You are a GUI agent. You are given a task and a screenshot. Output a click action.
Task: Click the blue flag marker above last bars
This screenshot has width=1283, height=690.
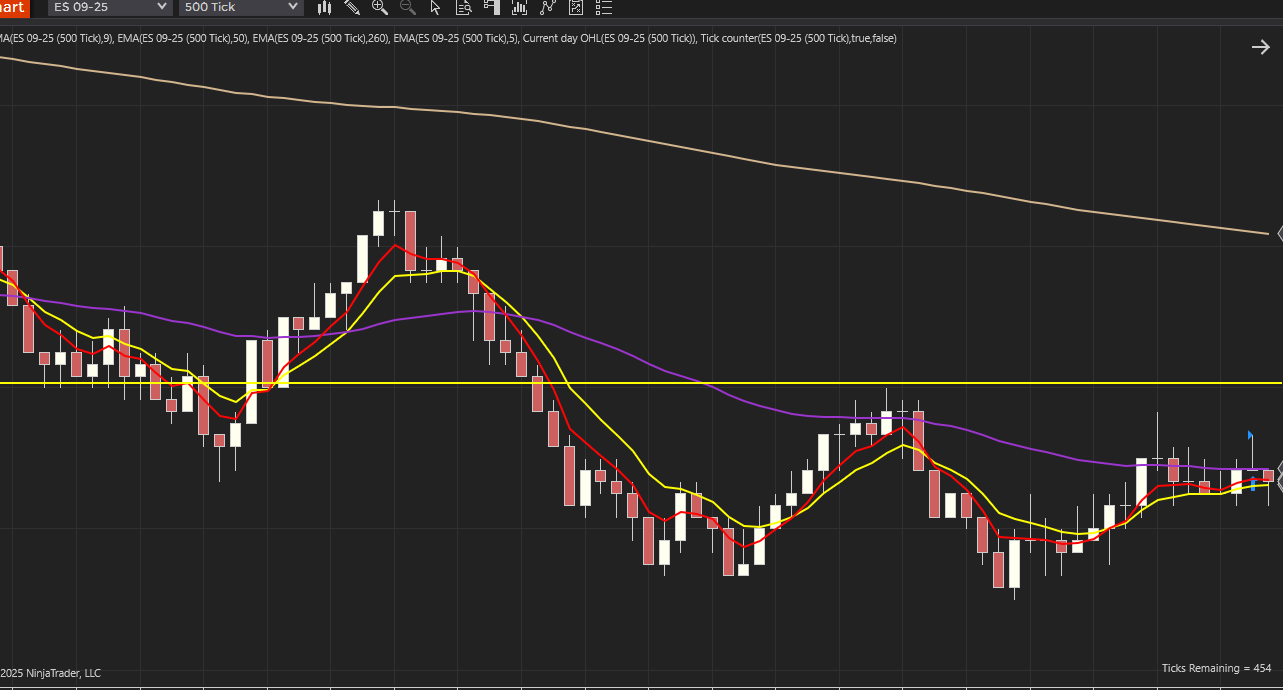coord(1250,436)
